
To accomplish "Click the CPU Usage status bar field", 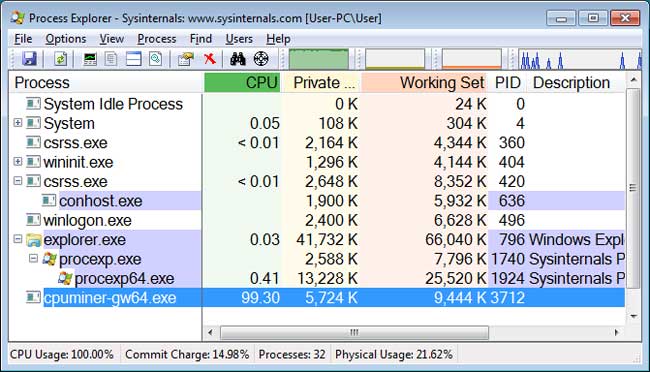I will [62, 355].
